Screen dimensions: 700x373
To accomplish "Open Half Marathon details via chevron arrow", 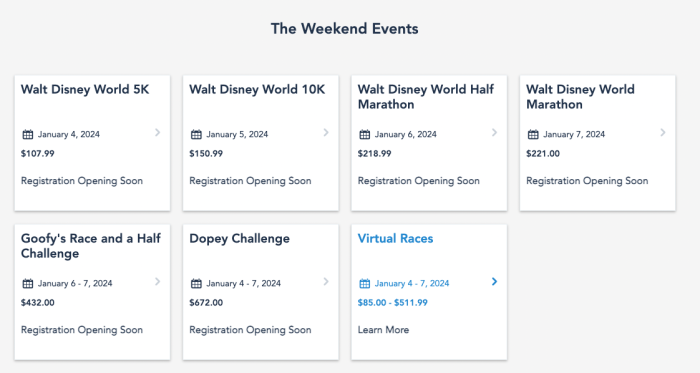I will point(494,133).
